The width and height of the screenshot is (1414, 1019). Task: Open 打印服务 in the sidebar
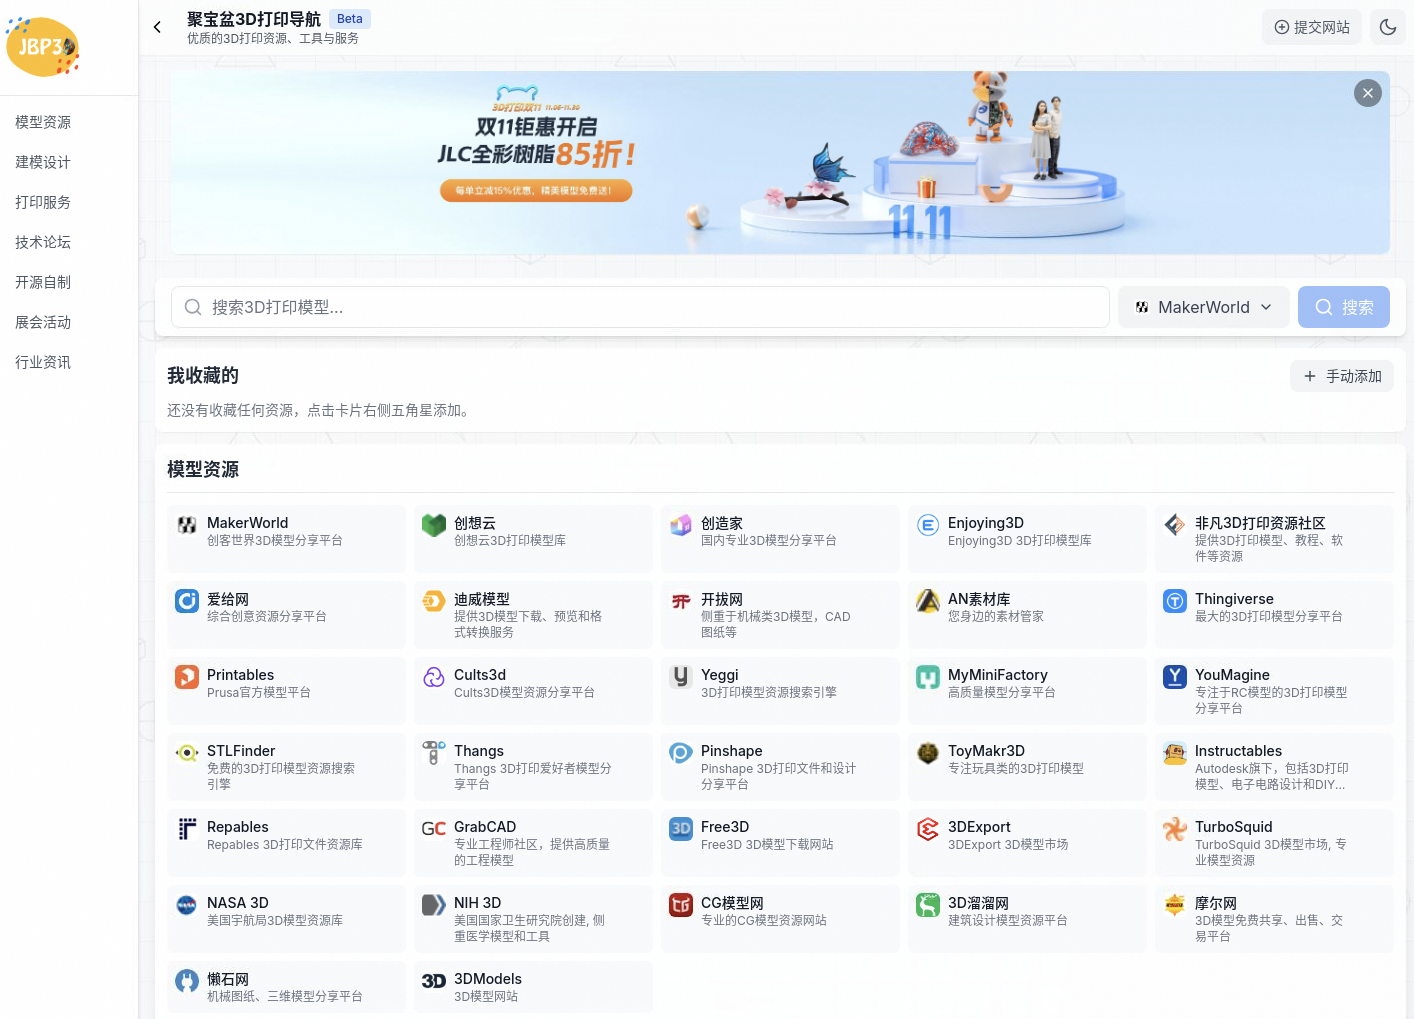(x=43, y=202)
